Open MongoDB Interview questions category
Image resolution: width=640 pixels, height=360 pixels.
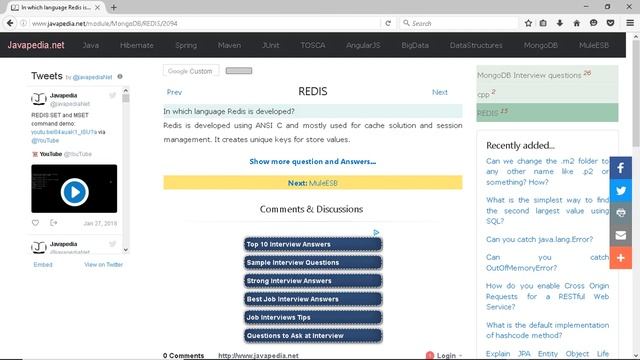pyautogui.click(x=547, y=75)
